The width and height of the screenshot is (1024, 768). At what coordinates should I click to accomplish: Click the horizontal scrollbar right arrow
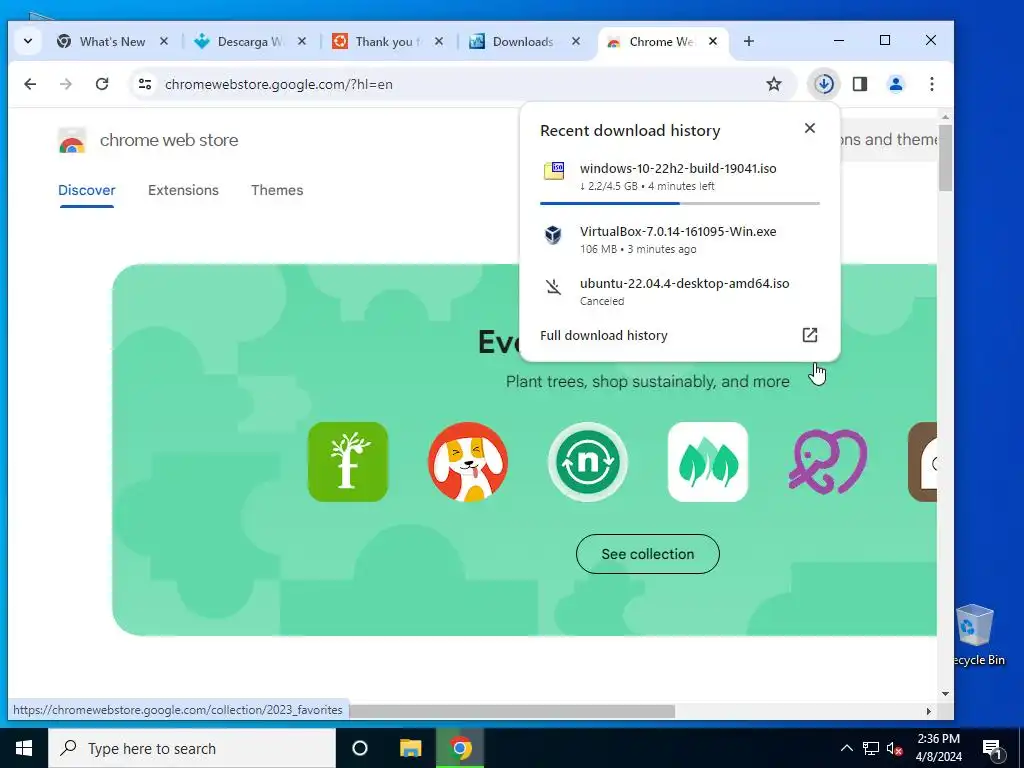point(929,711)
